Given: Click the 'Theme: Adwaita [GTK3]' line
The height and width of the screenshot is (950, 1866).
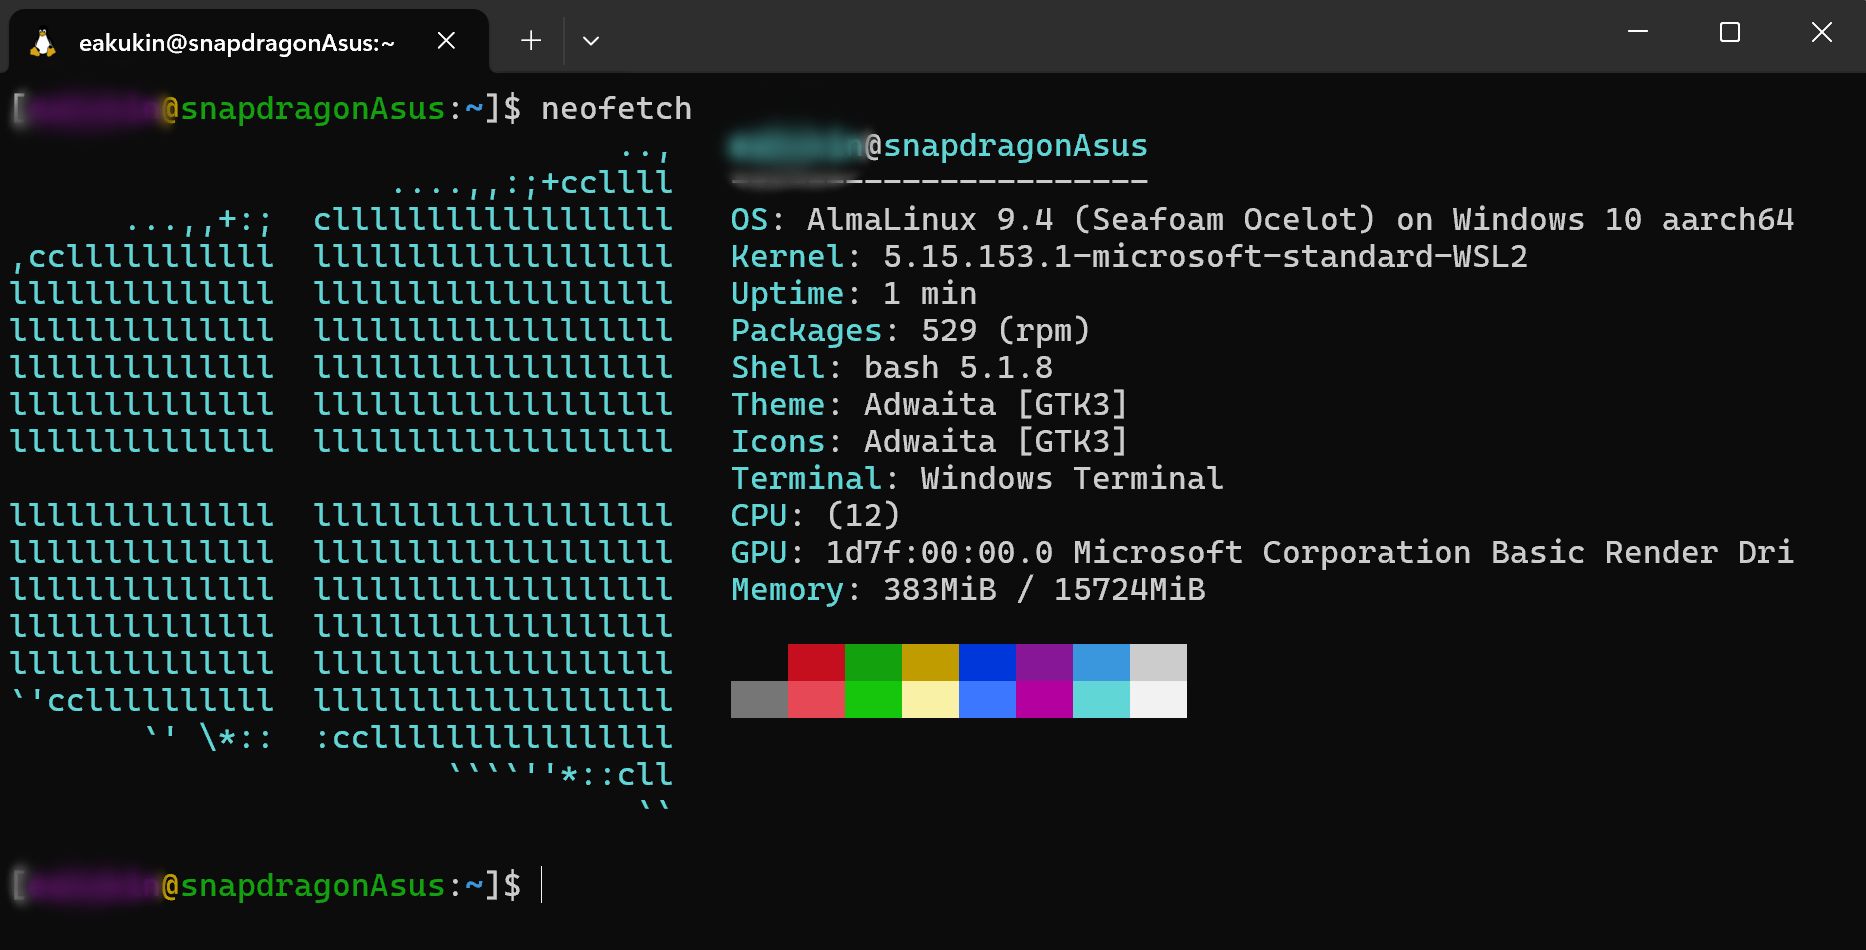Looking at the screenshot, I should click(929, 404).
